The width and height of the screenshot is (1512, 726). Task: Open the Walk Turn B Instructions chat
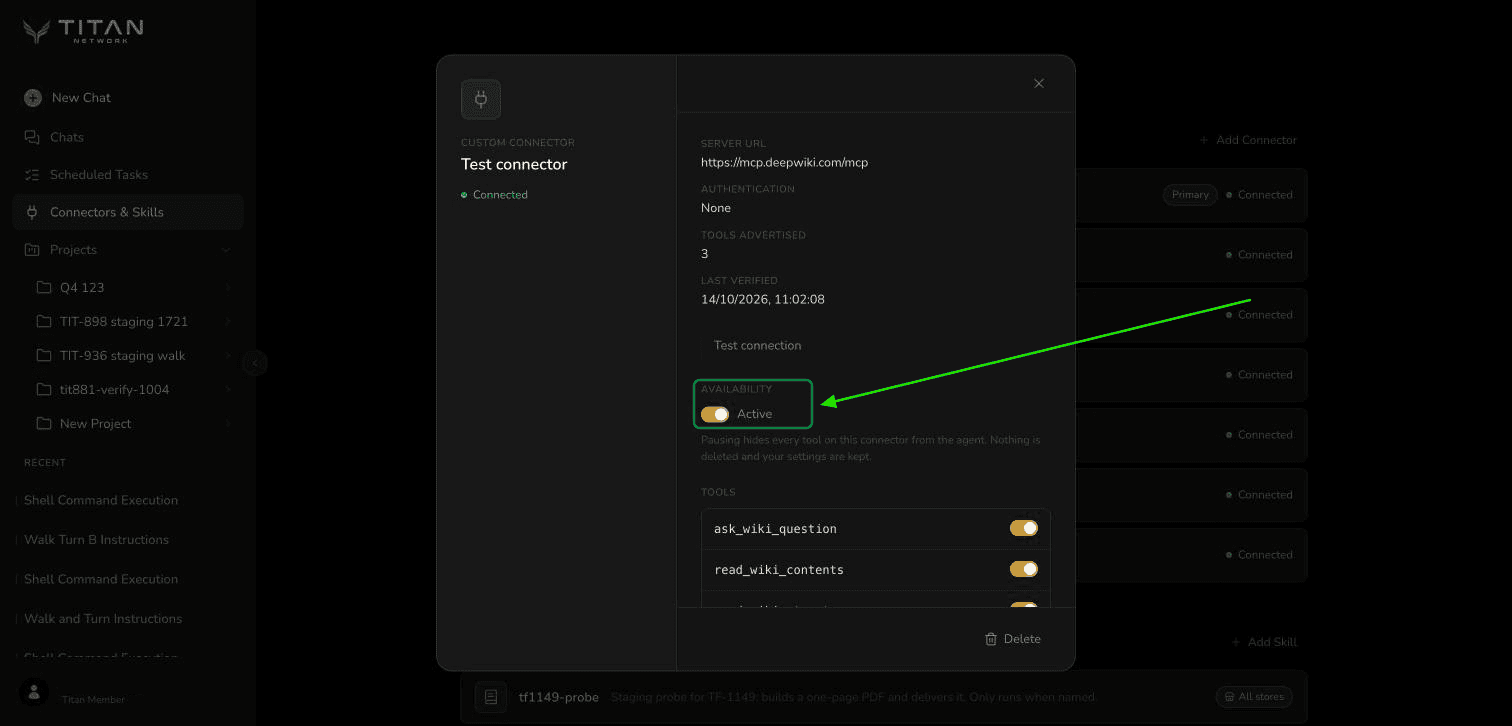click(97, 540)
